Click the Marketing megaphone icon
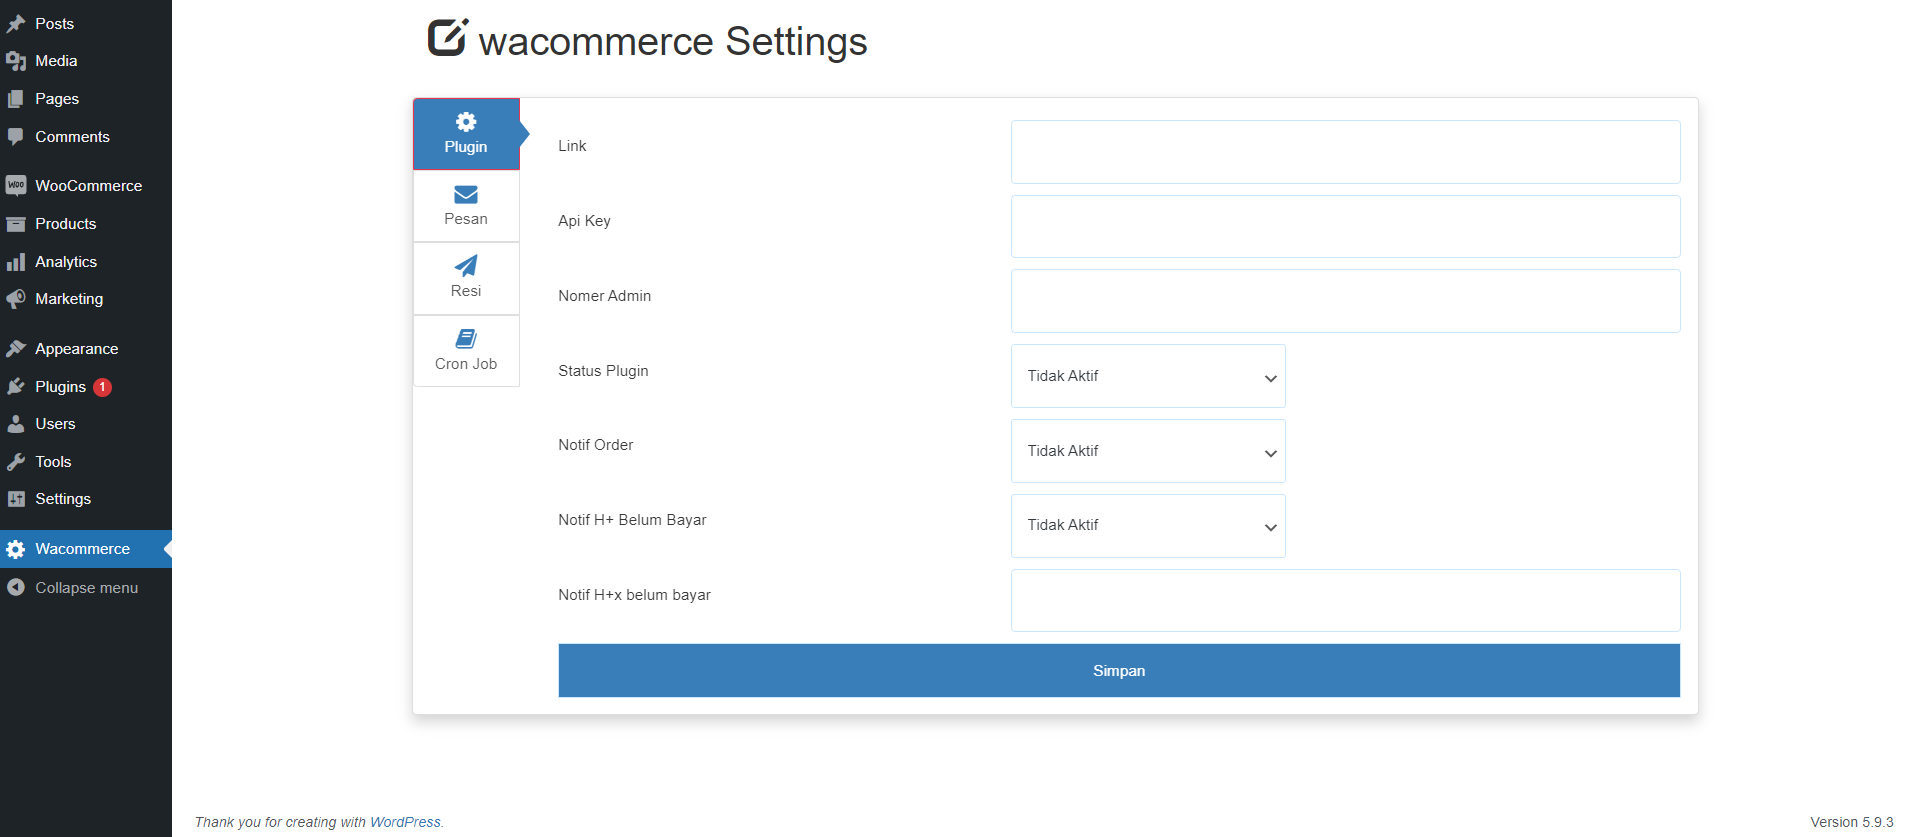 click(16, 299)
